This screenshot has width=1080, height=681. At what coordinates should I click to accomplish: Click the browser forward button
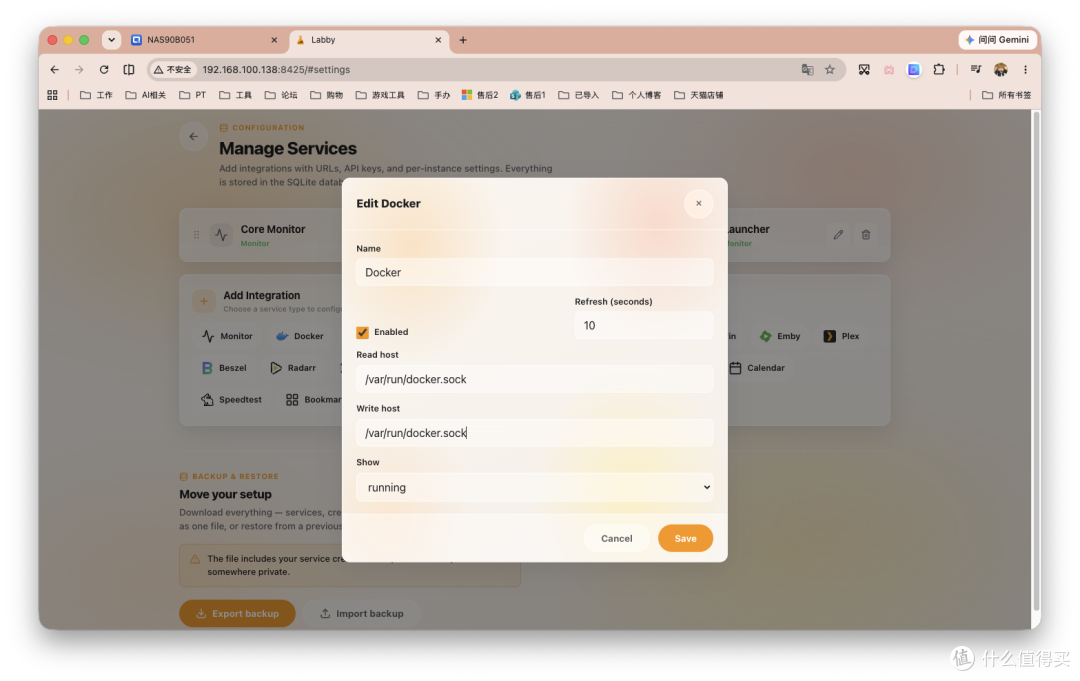tap(79, 70)
